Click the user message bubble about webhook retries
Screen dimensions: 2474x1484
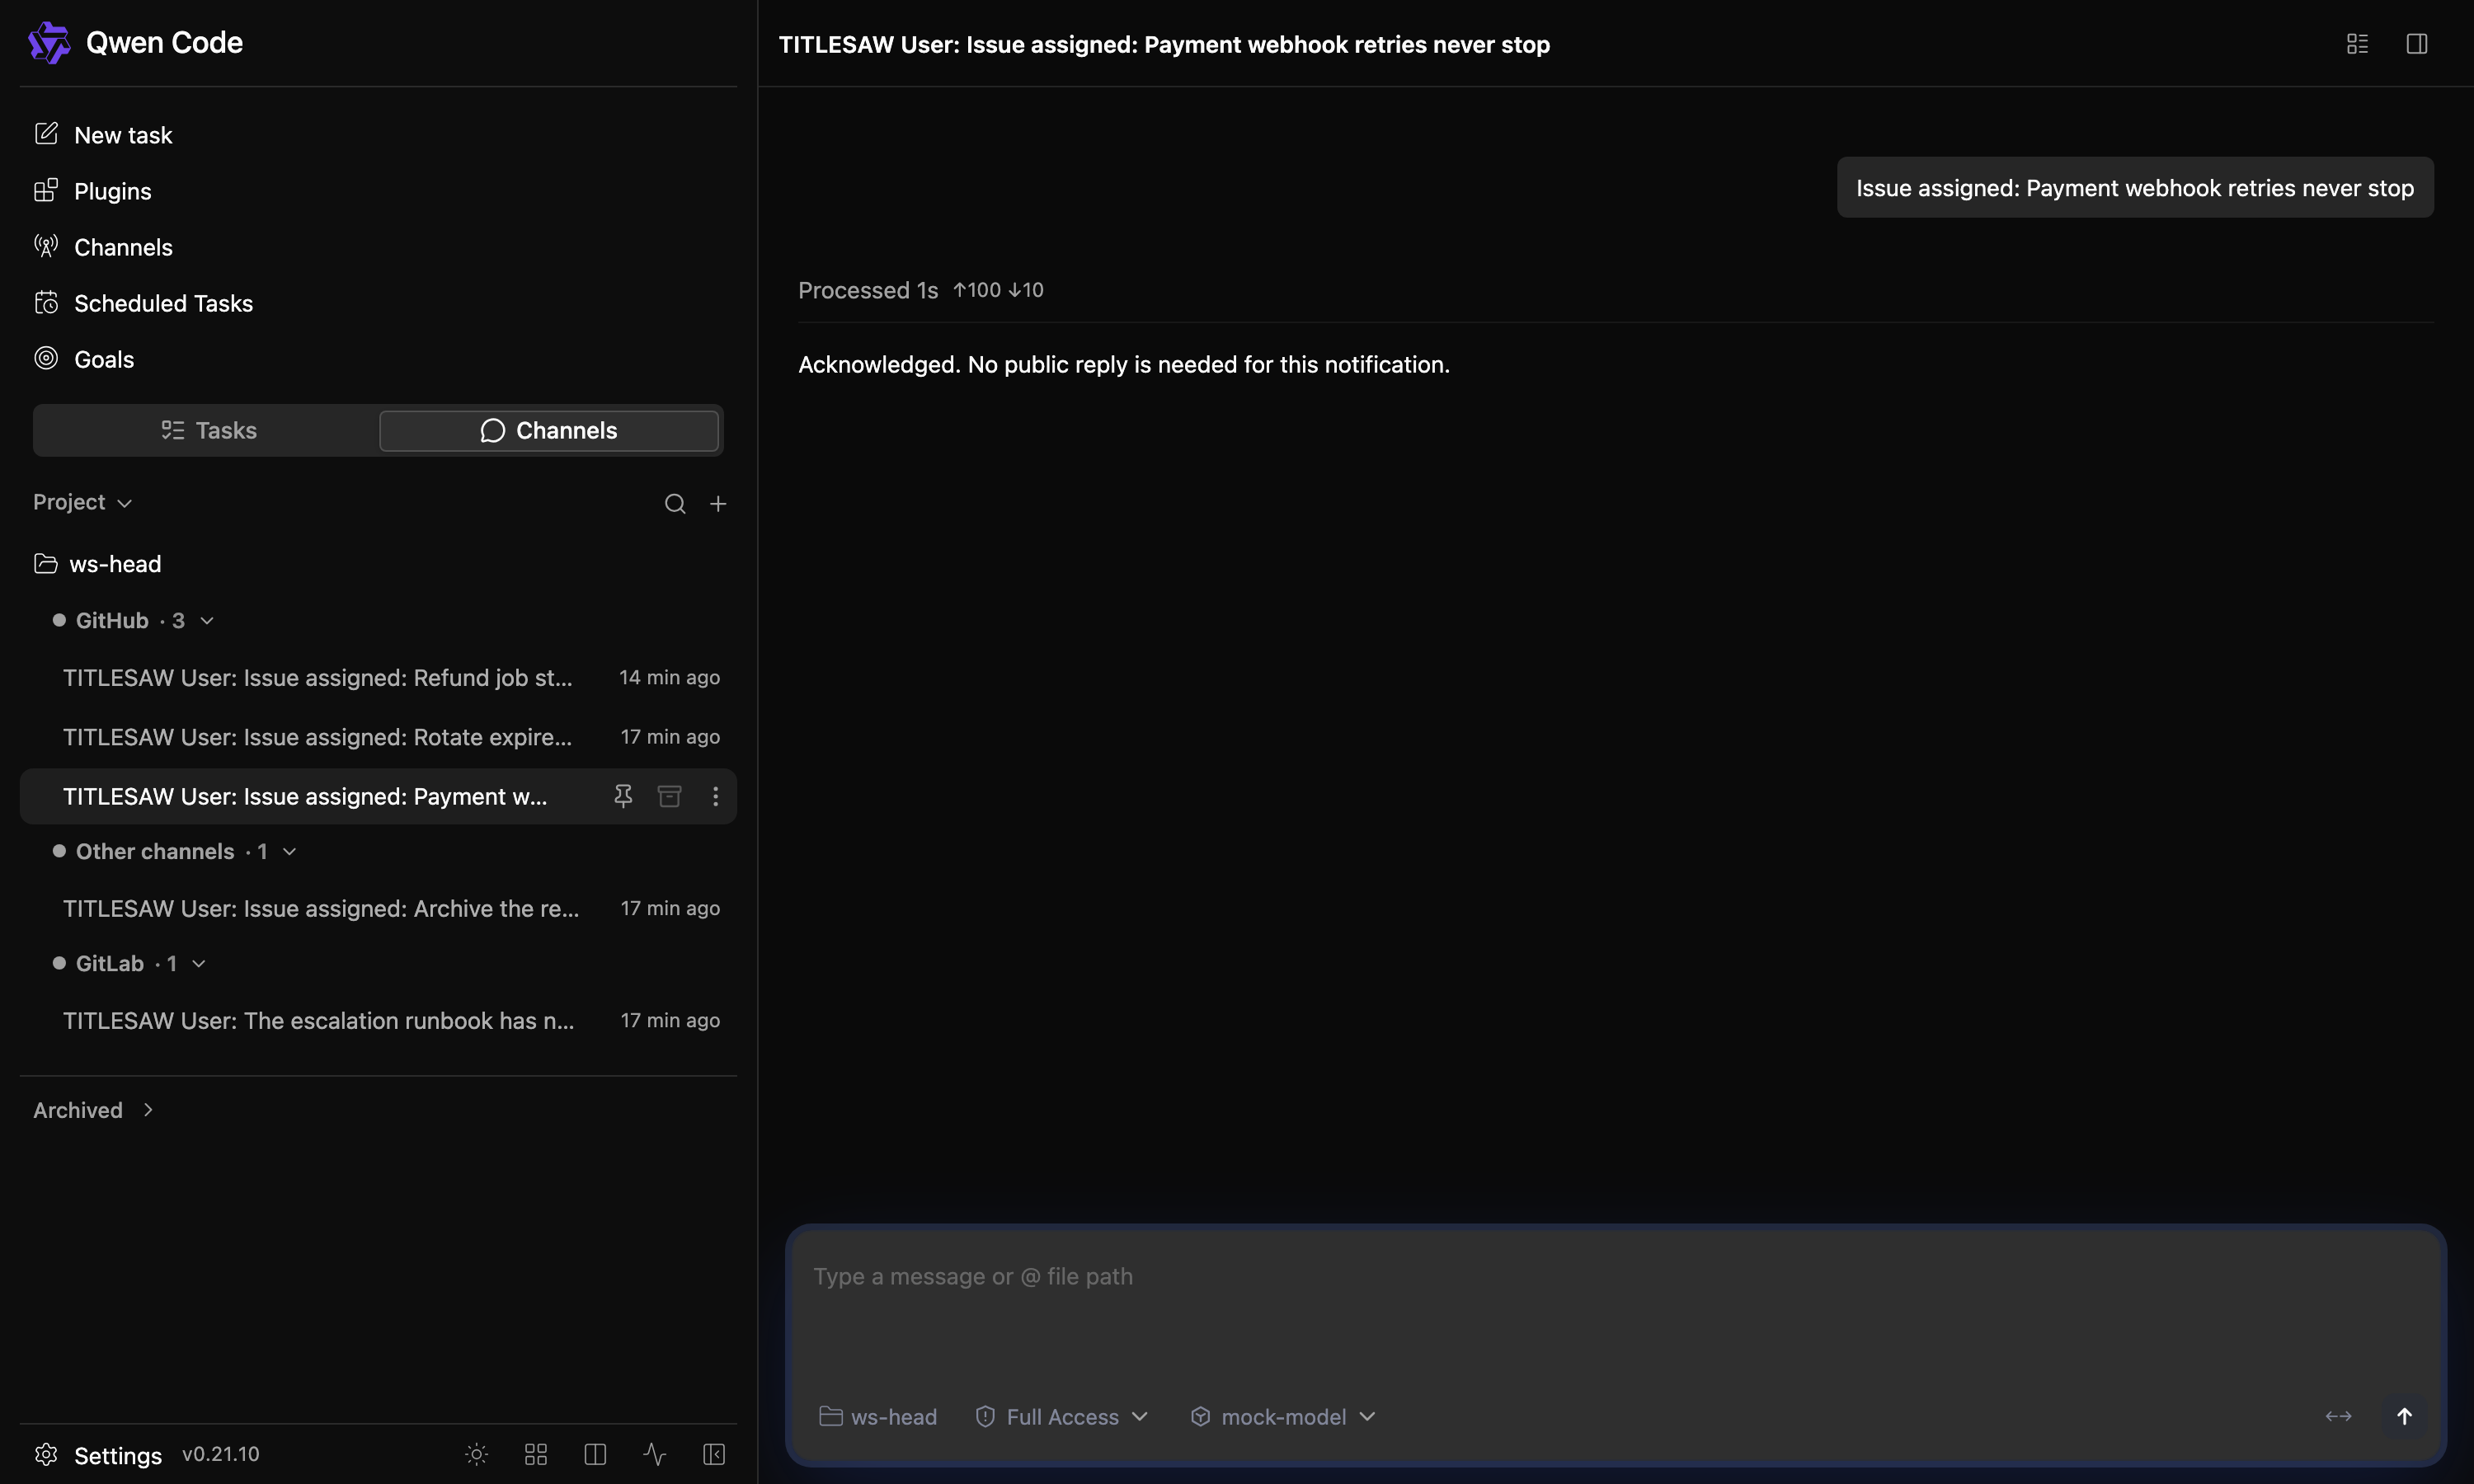point(2135,187)
